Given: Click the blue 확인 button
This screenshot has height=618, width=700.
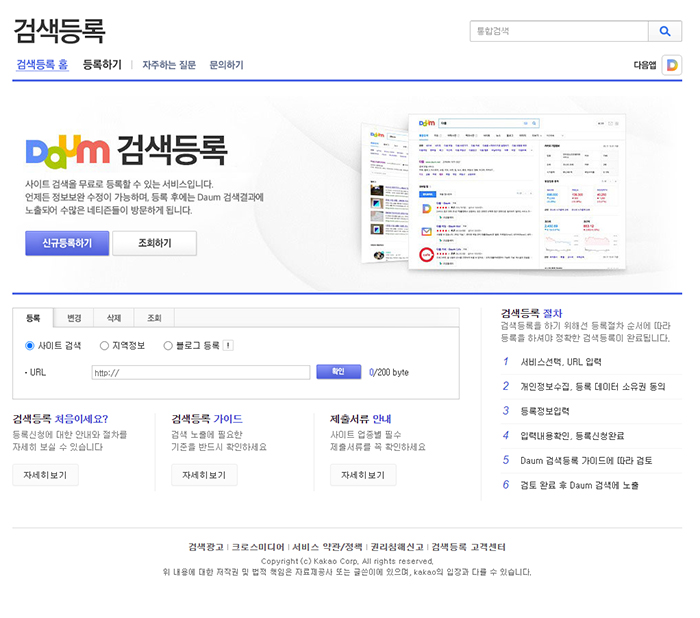Looking at the screenshot, I should (x=338, y=372).
